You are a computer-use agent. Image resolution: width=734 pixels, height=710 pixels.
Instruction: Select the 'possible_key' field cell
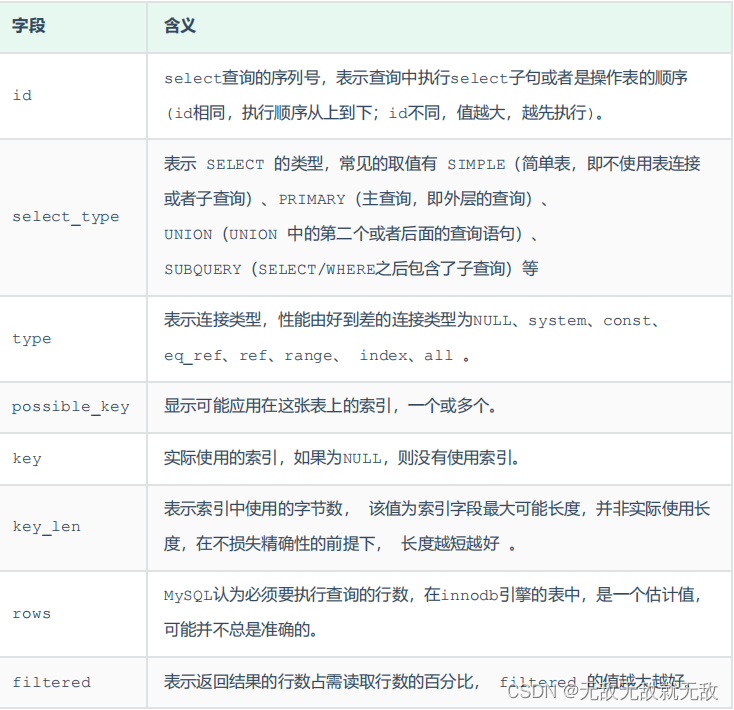click(x=73, y=407)
